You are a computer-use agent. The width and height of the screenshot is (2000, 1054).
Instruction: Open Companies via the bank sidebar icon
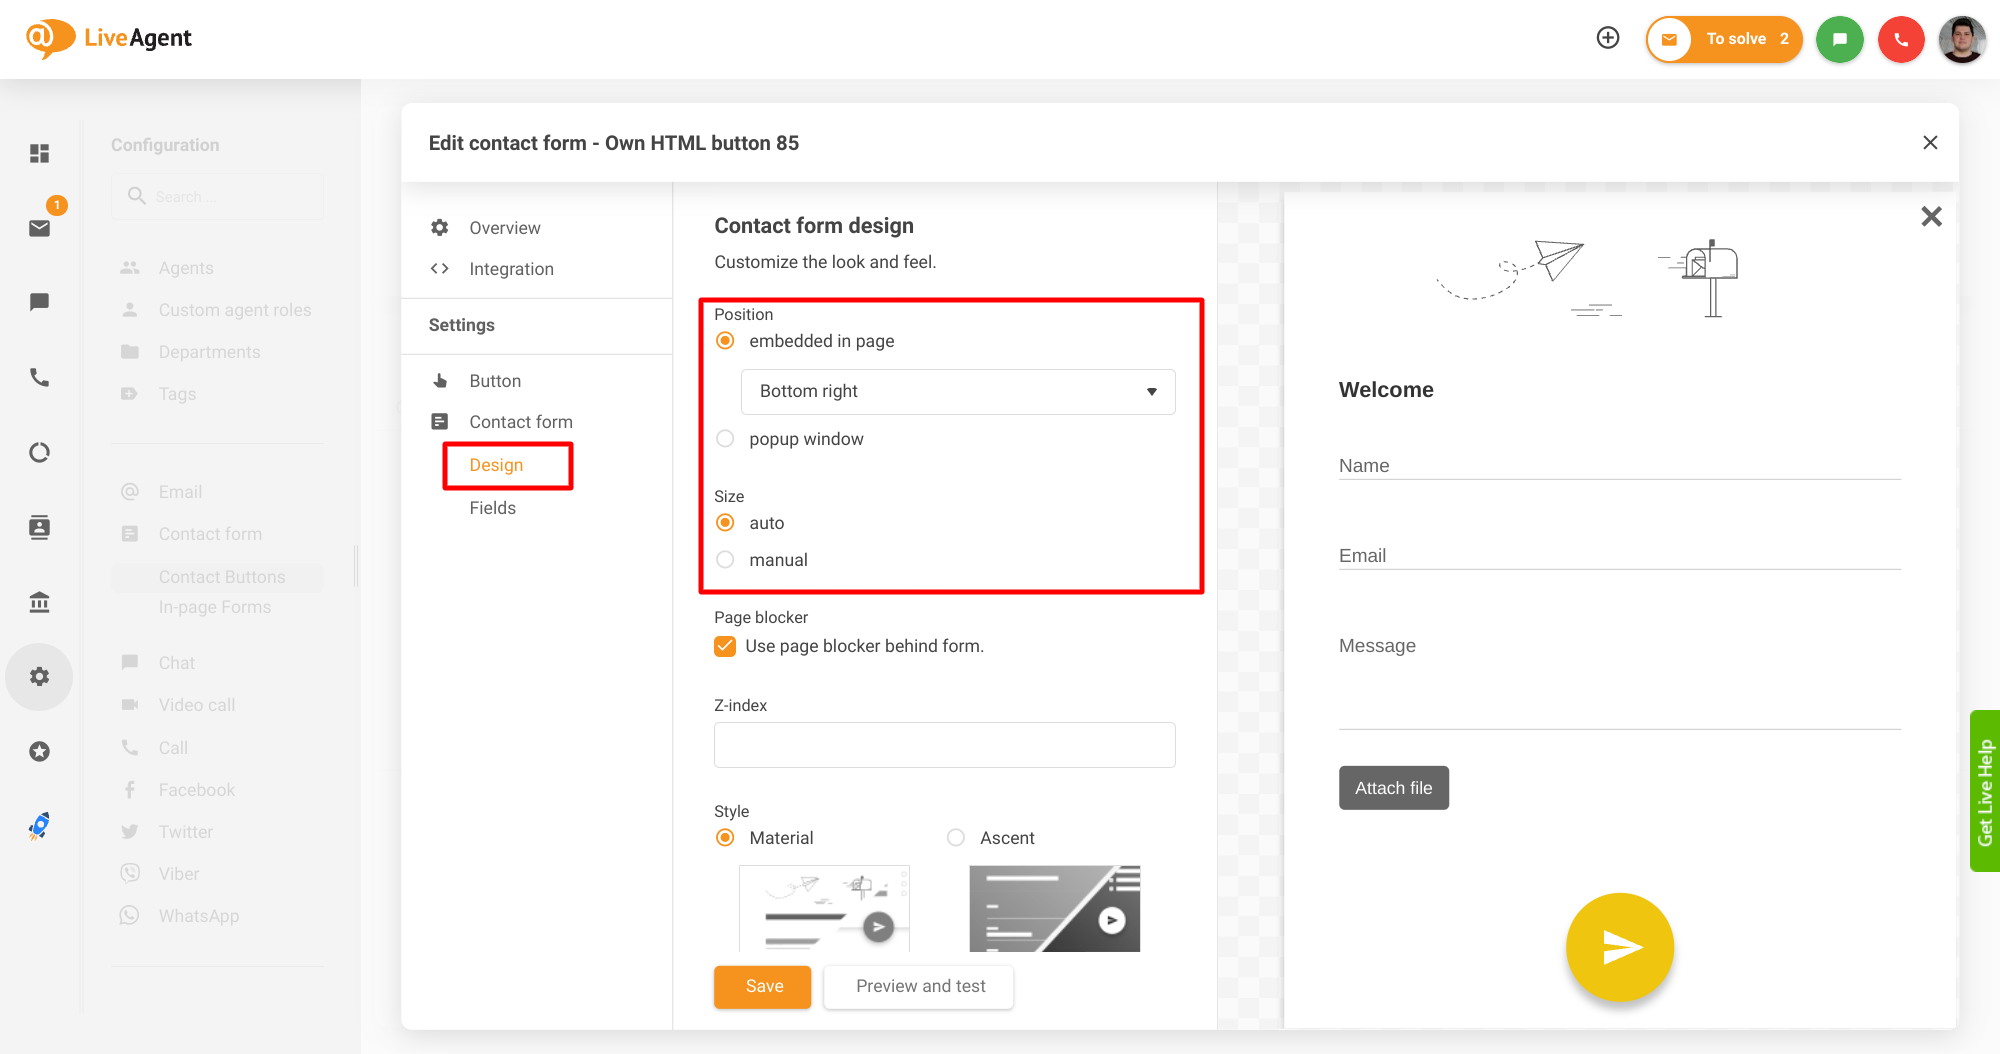[x=39, y=601]
